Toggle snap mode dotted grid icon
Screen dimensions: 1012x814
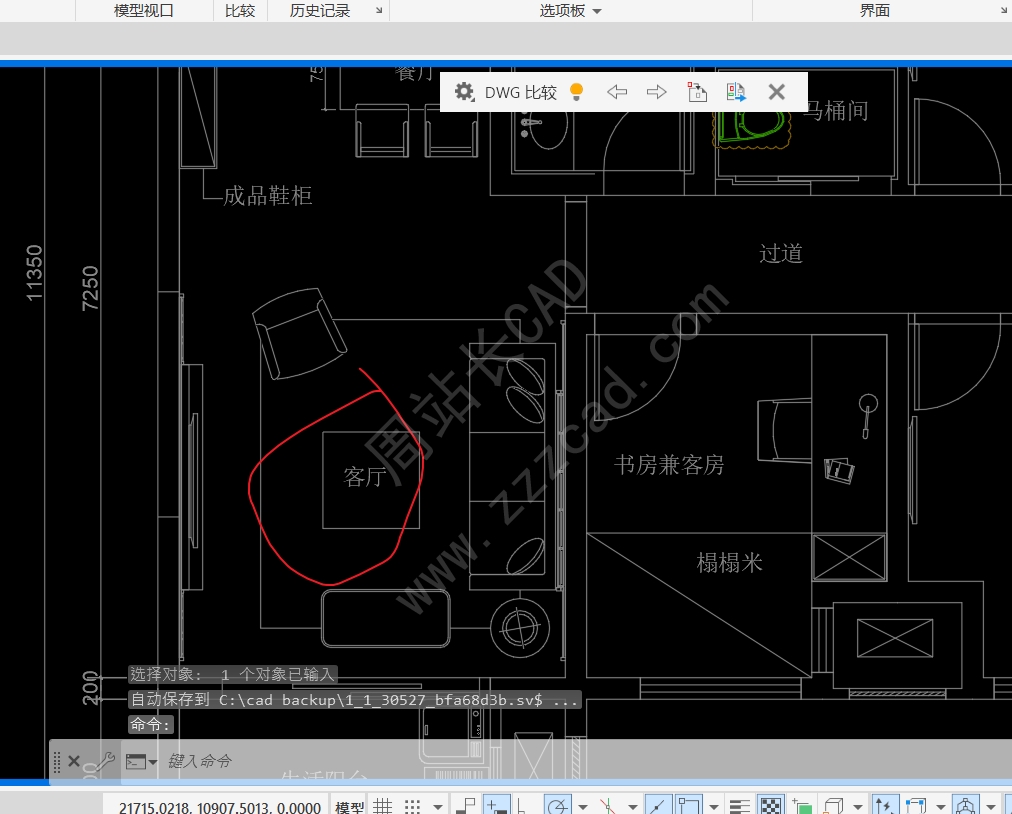click(x=412, y=806)
